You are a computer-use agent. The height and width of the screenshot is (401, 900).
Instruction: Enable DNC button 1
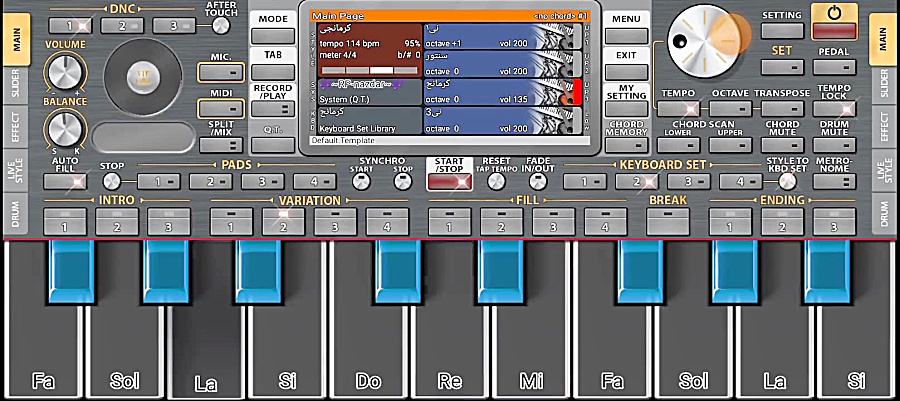coord(70,26)
